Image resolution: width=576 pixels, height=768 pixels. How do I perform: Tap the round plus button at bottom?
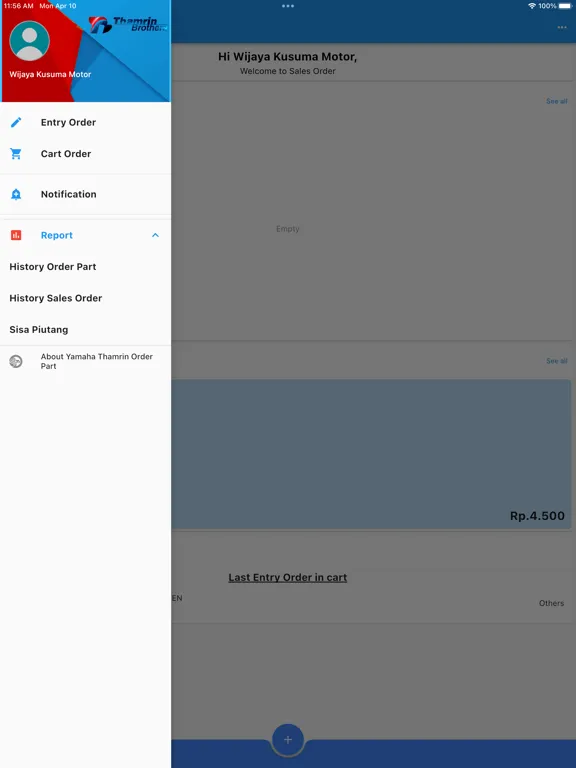(288, 740)
